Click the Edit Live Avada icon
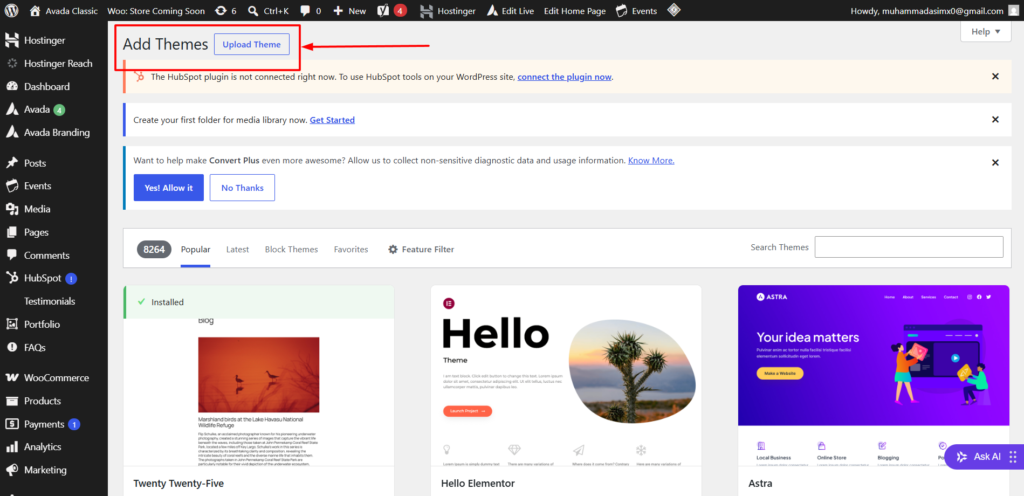 point(493,10)
